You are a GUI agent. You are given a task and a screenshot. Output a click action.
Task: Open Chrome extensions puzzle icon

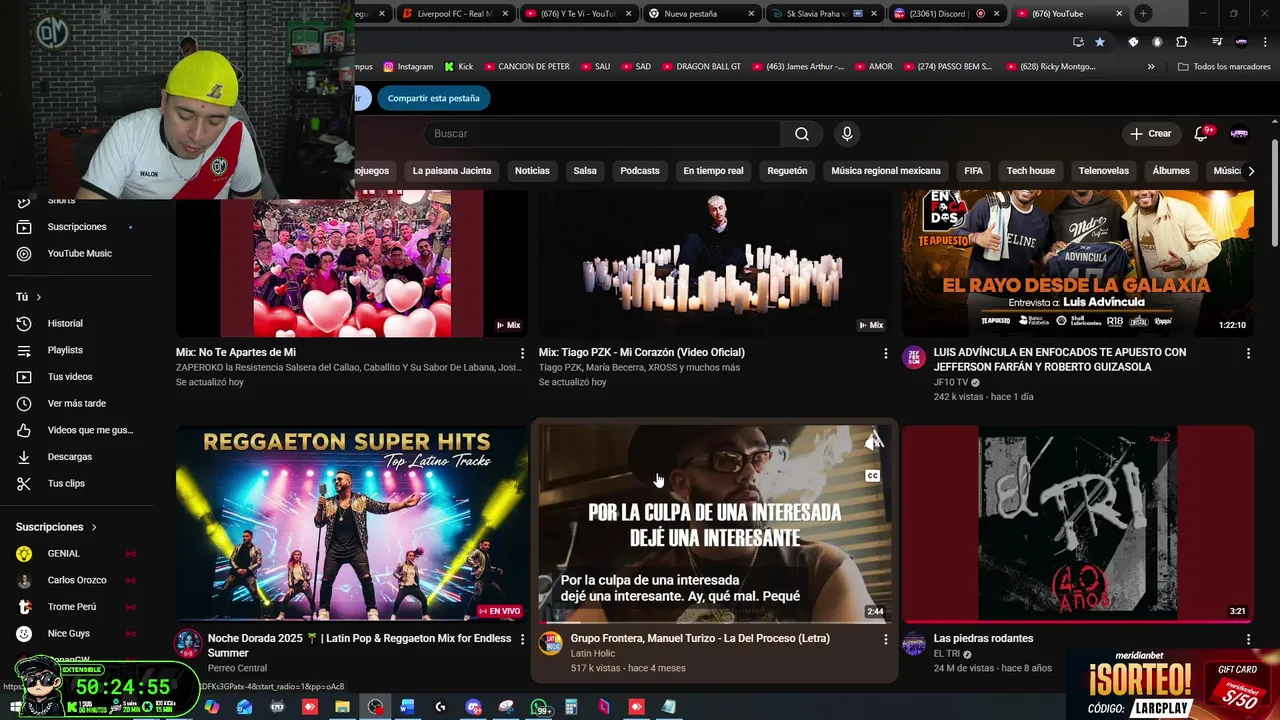1182,42
